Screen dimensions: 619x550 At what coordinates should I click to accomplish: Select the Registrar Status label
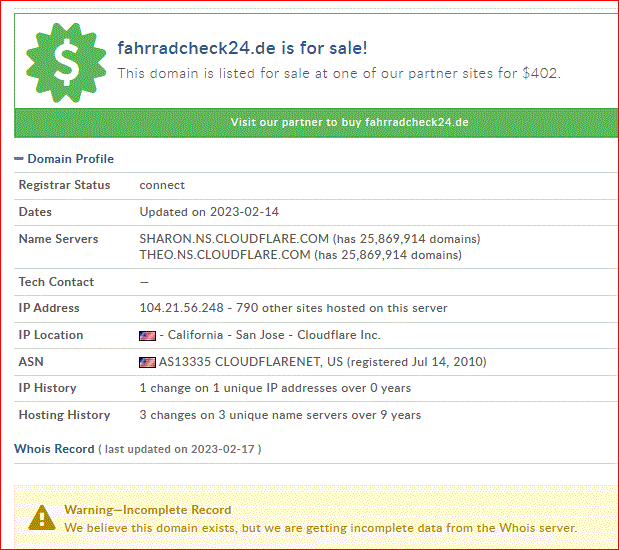coord(64,185)
